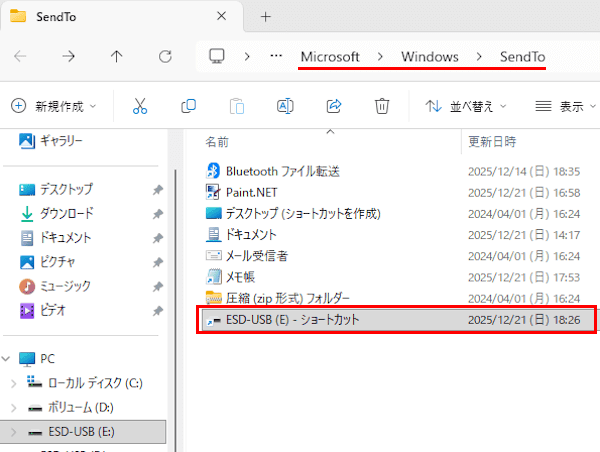Click SendTo in the breadcrumb path
Viewport: 600px width, 452px height.
coord(522,57)
